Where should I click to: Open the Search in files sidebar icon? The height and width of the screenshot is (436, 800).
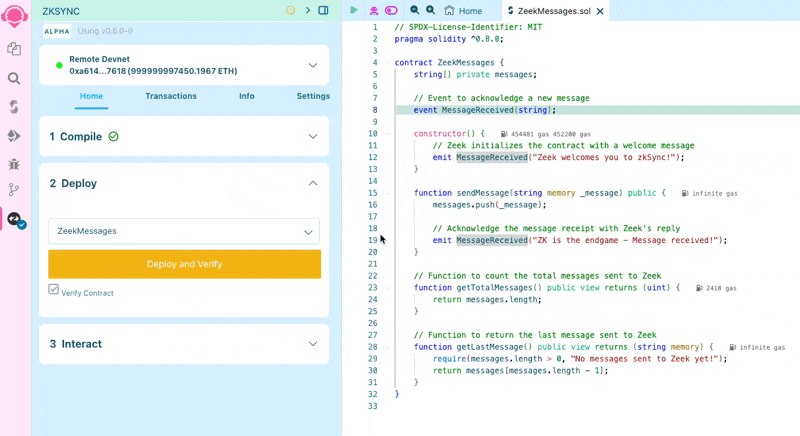click(14, 78)
